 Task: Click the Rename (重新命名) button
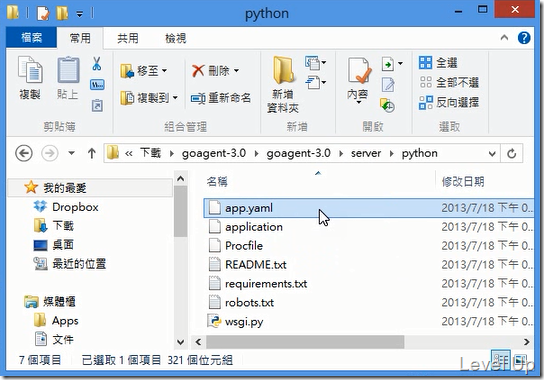[221, 98]
